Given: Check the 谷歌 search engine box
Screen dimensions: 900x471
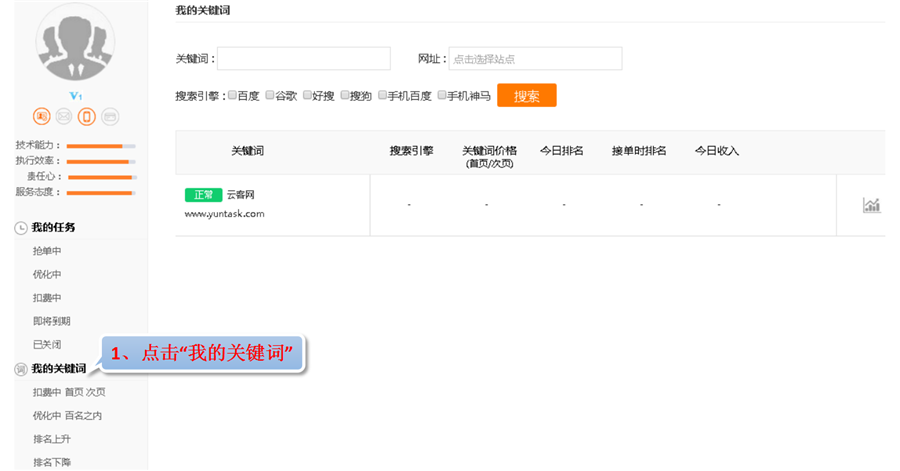Looking at the screenshot, I should pos(270,95).
